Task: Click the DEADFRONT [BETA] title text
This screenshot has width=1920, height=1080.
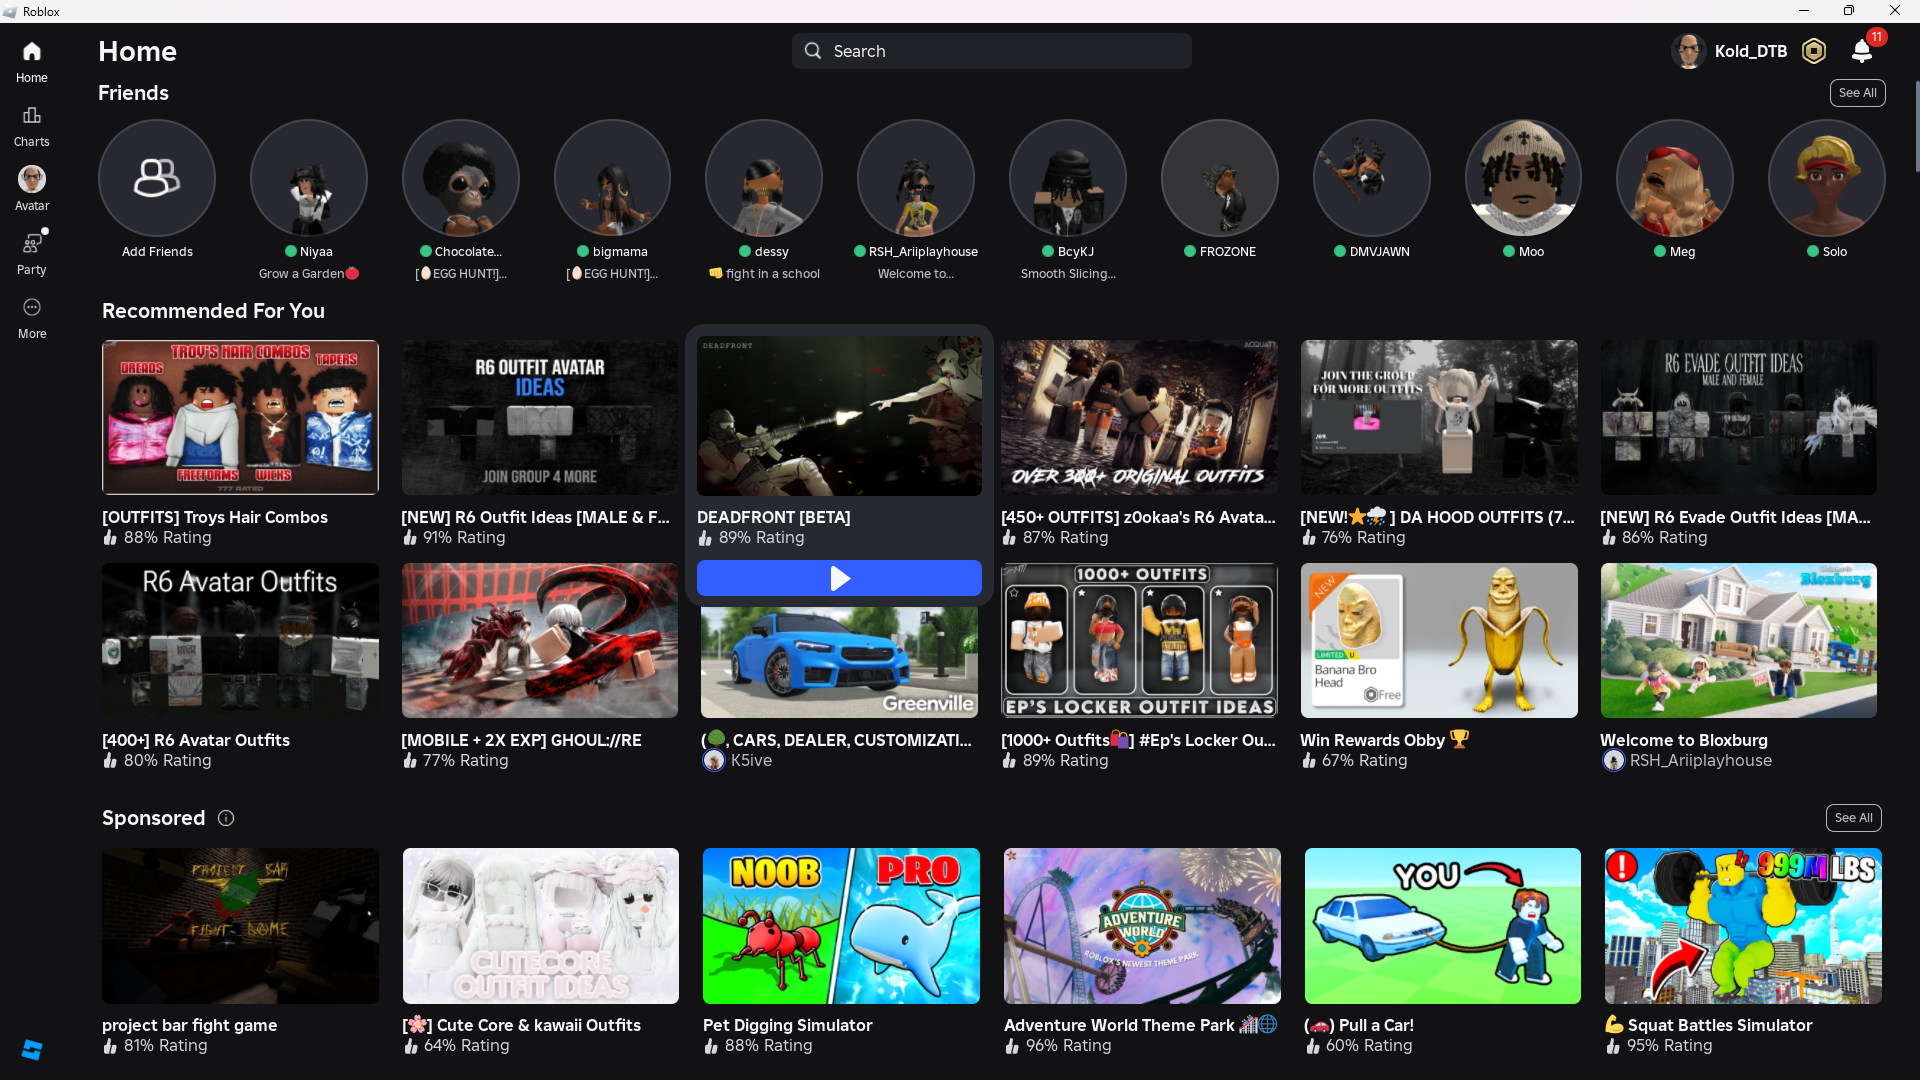Action: [x=774, y=517]
